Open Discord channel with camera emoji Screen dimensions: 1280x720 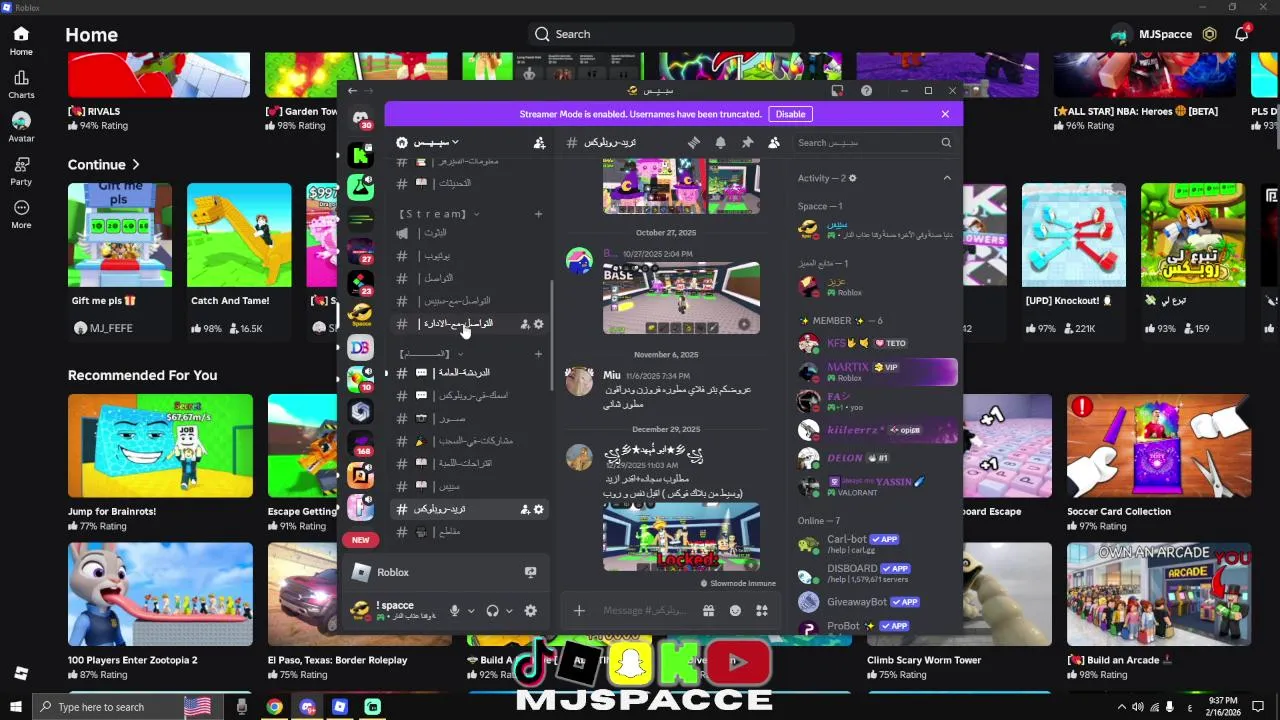pos(468,418)
